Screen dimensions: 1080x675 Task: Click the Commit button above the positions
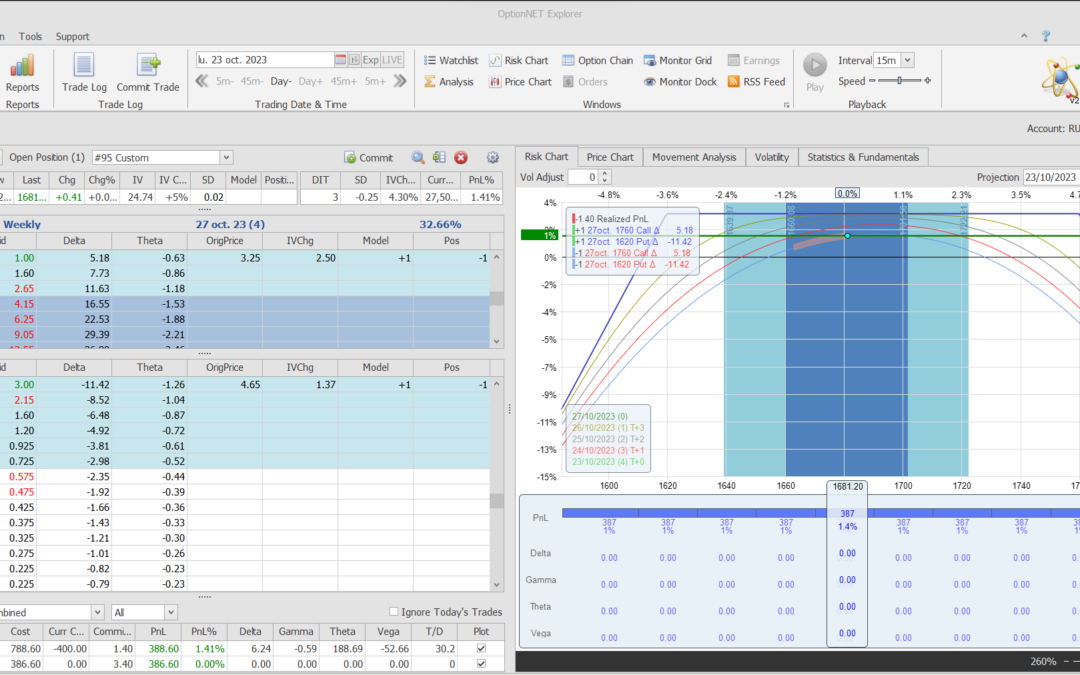point(368,157)
